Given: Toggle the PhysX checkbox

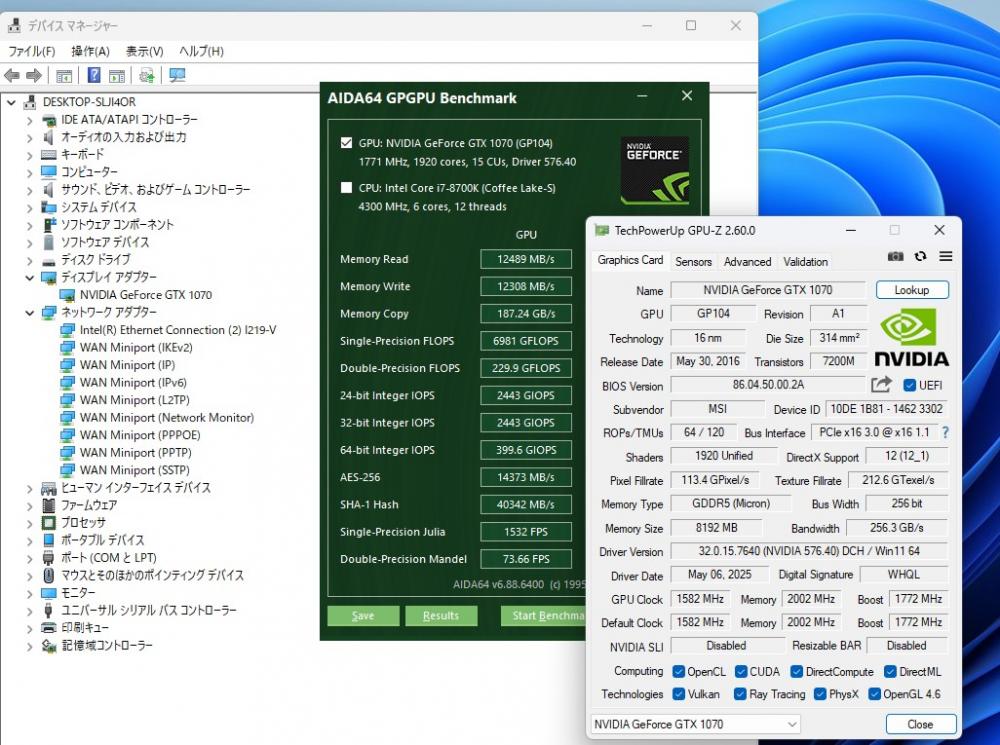Looking at the screenshot, I should pos(820,694).
